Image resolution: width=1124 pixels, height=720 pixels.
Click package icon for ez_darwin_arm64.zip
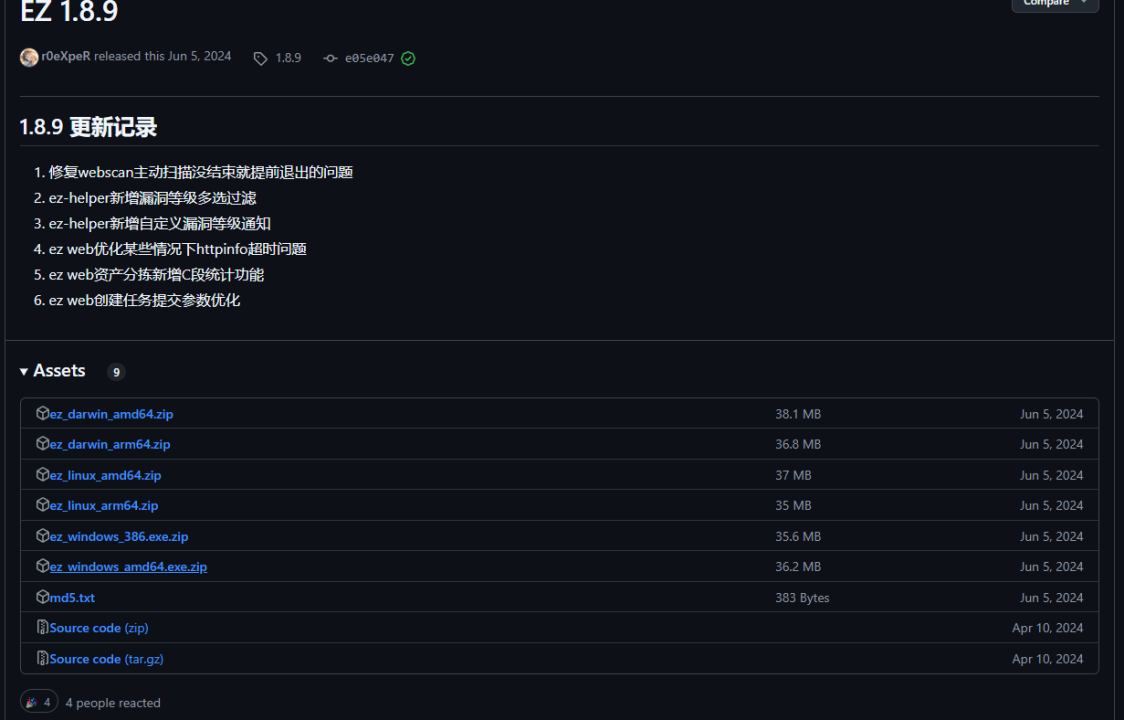[42, 444]
